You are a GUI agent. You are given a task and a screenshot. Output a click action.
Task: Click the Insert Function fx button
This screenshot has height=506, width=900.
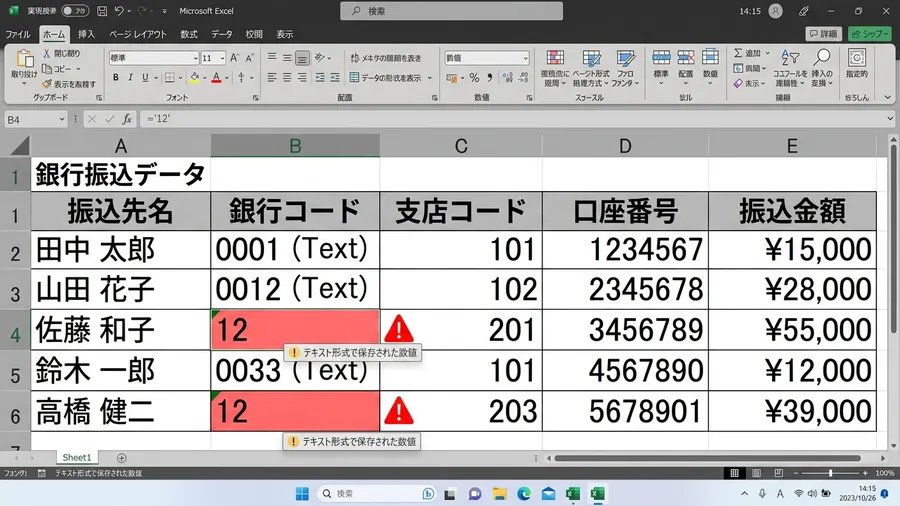click(127, 119)
